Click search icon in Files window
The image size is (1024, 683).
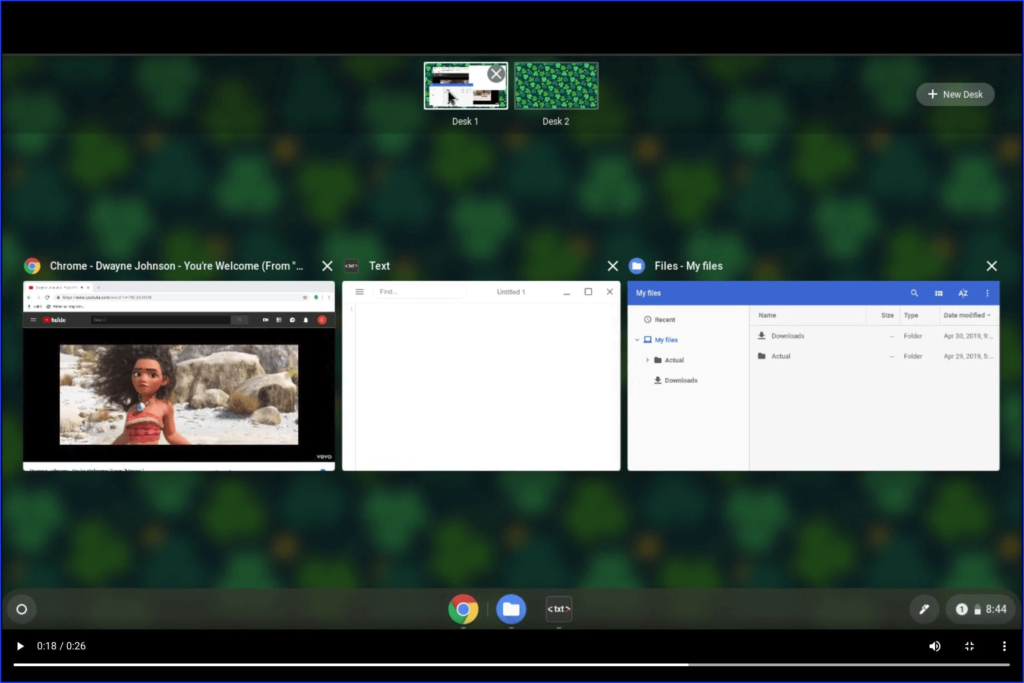click(x=914, y=293)
